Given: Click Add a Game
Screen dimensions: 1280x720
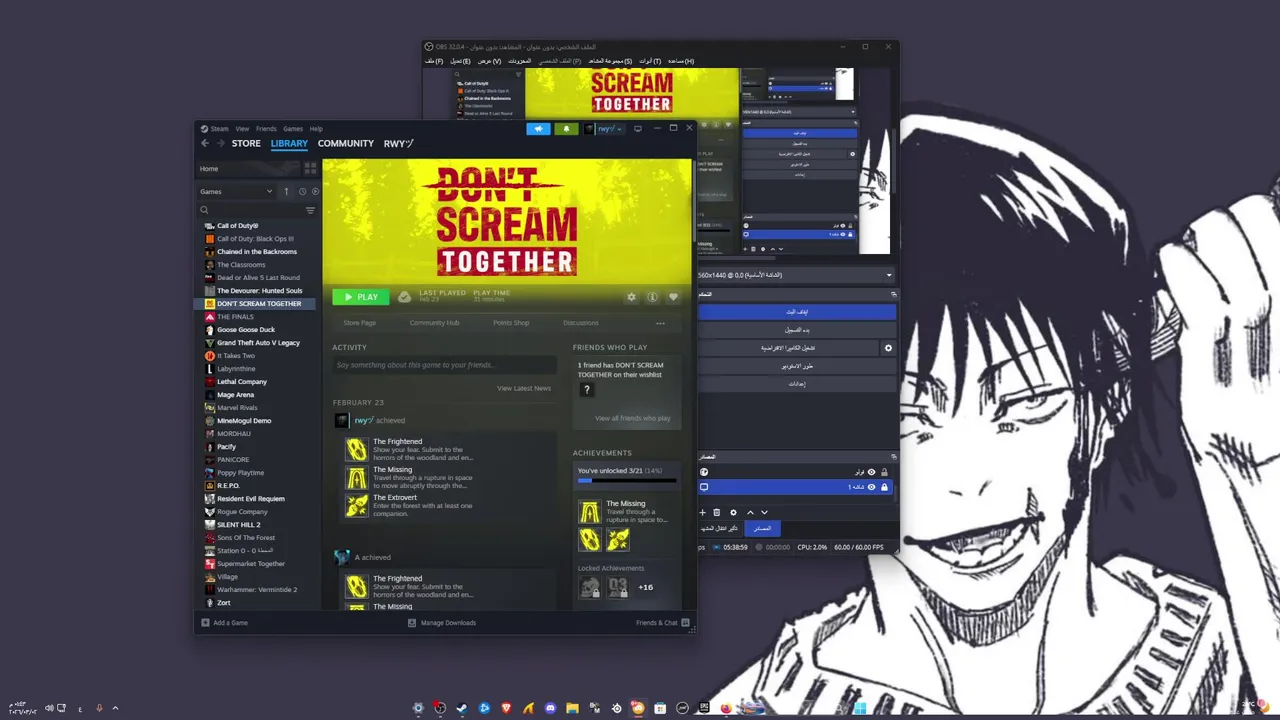Looking at the screenshot, I should 225,623.
